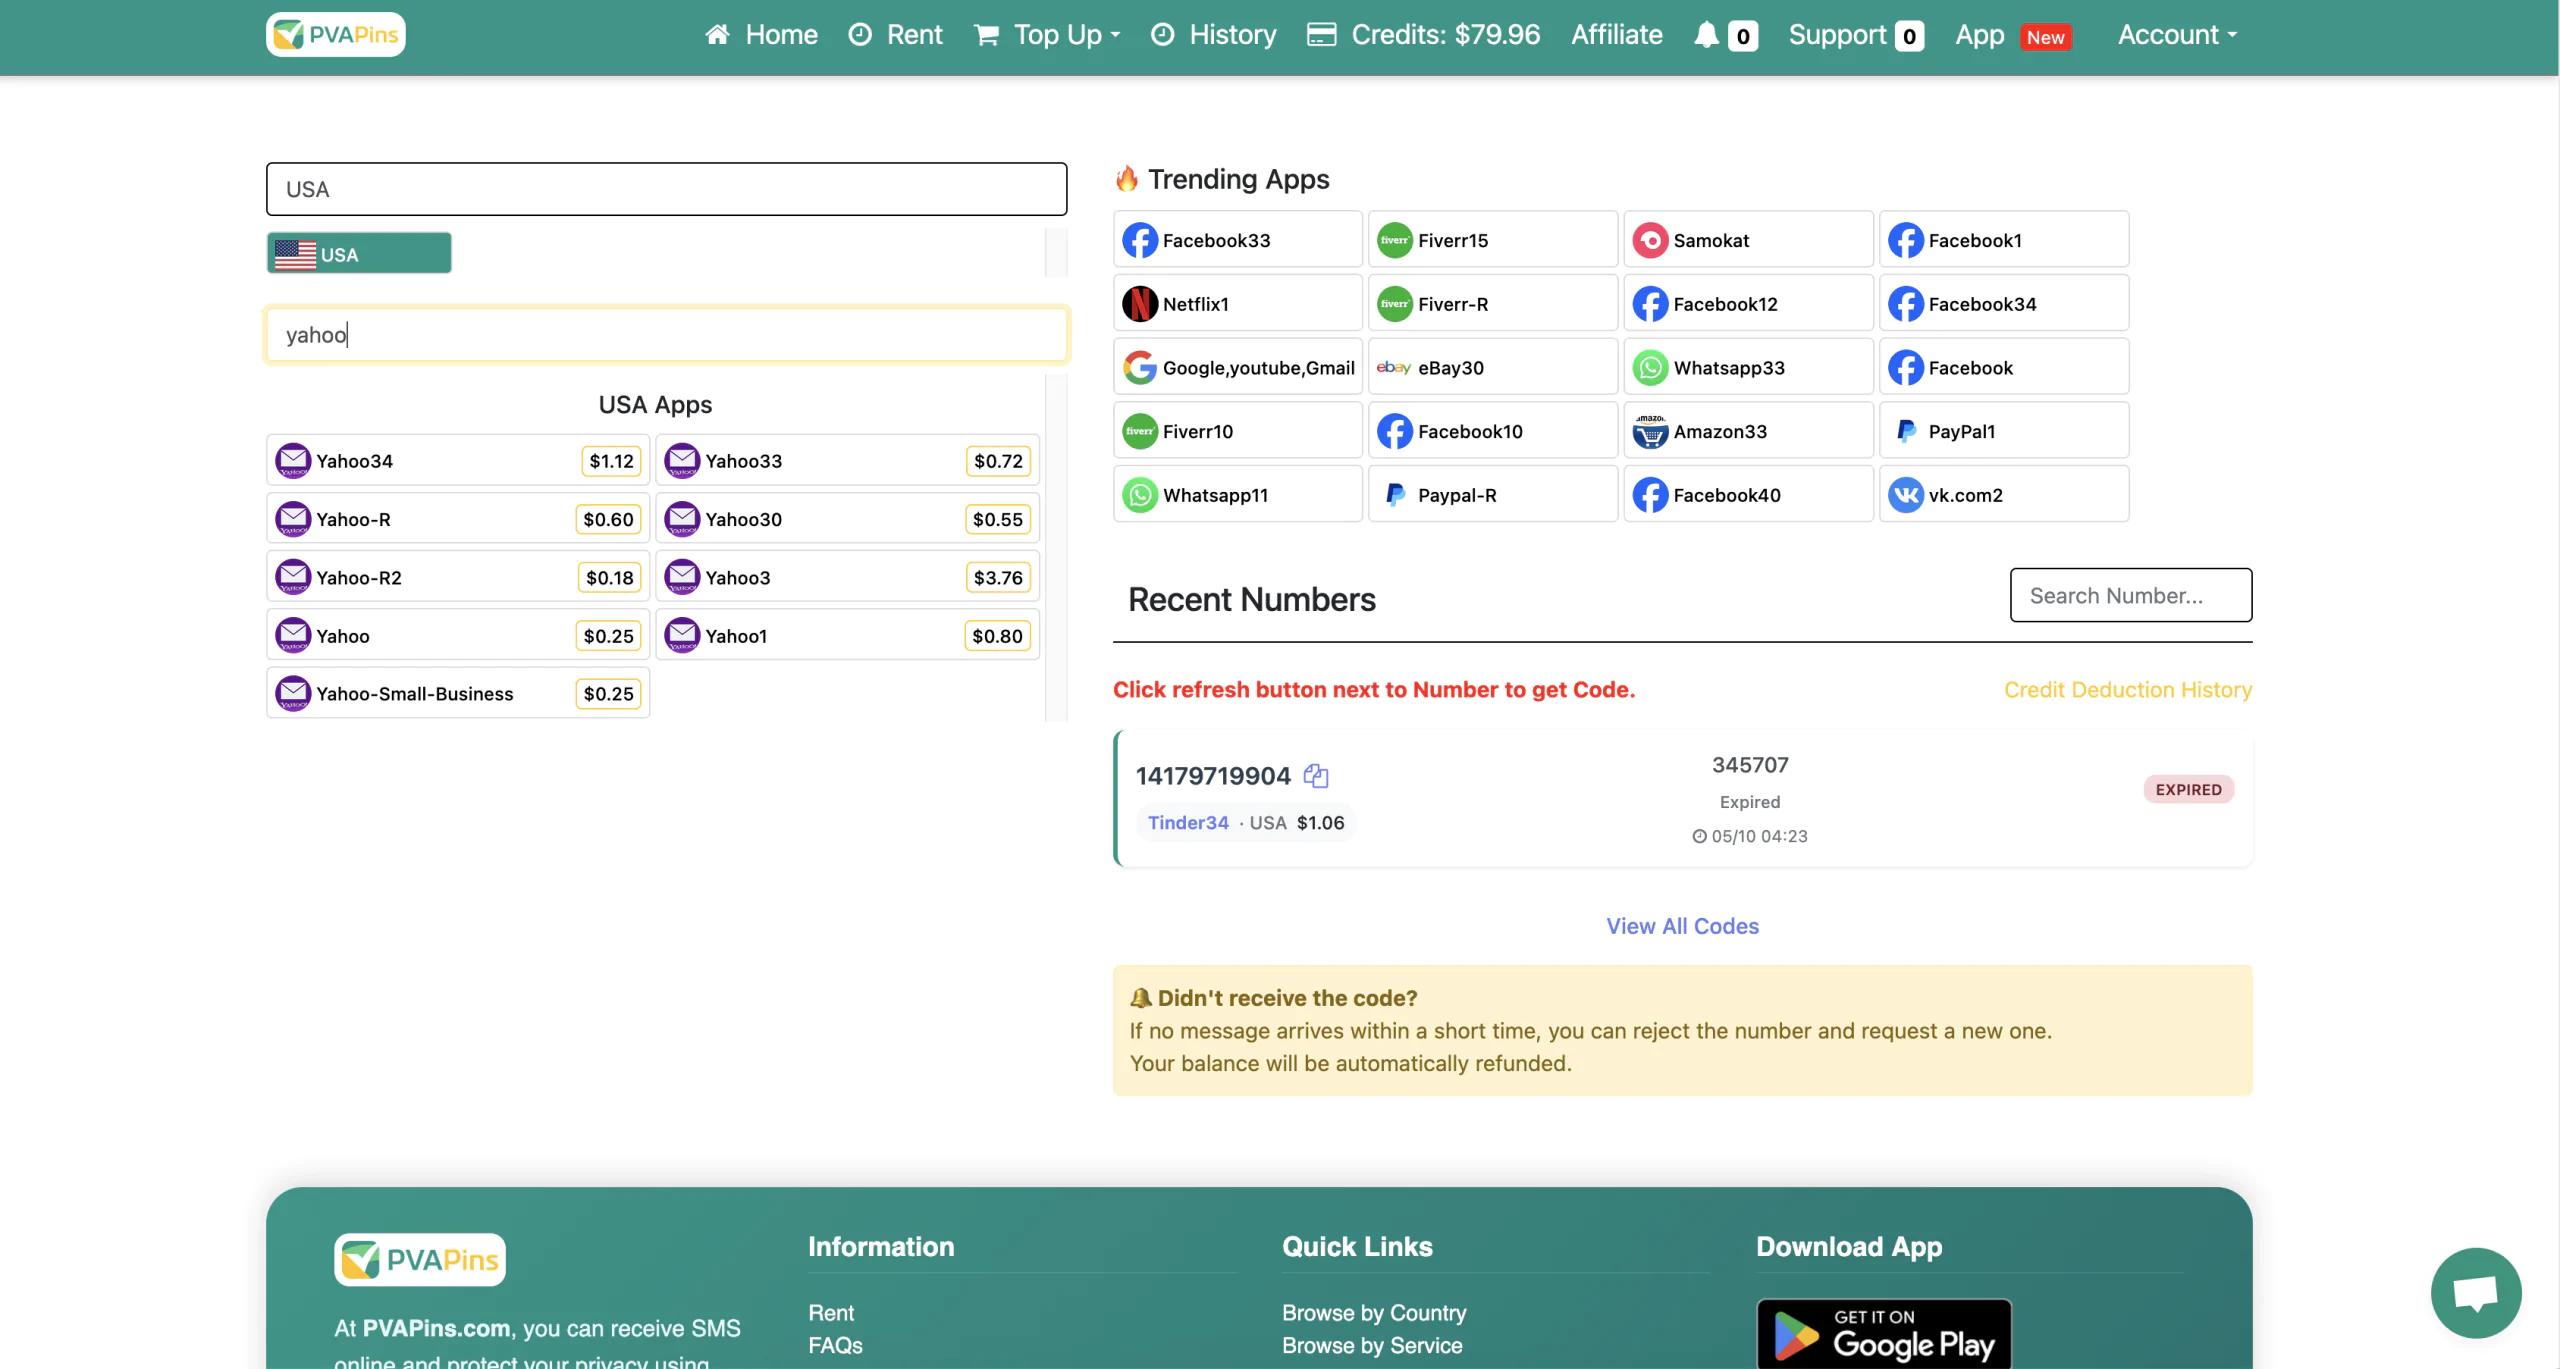Select the USA flag country option
This screenshot has width=2560, height=1369.
click(x=359, y=254)
